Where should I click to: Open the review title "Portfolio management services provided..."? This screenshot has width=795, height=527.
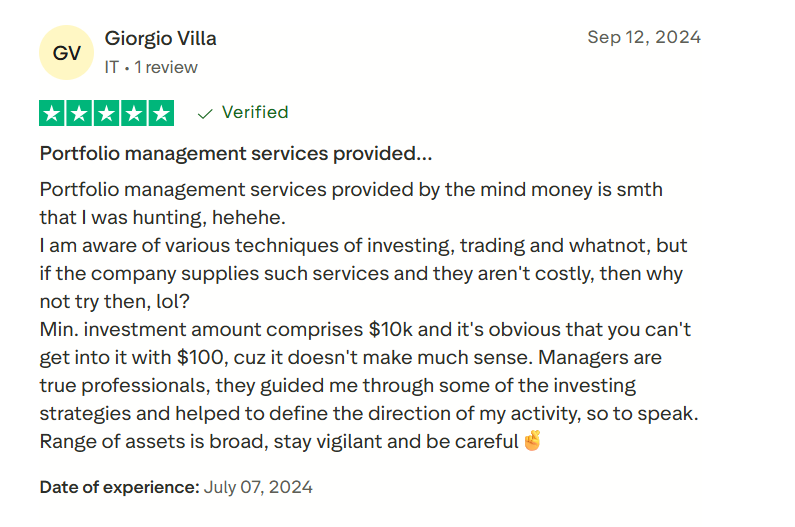236,154
